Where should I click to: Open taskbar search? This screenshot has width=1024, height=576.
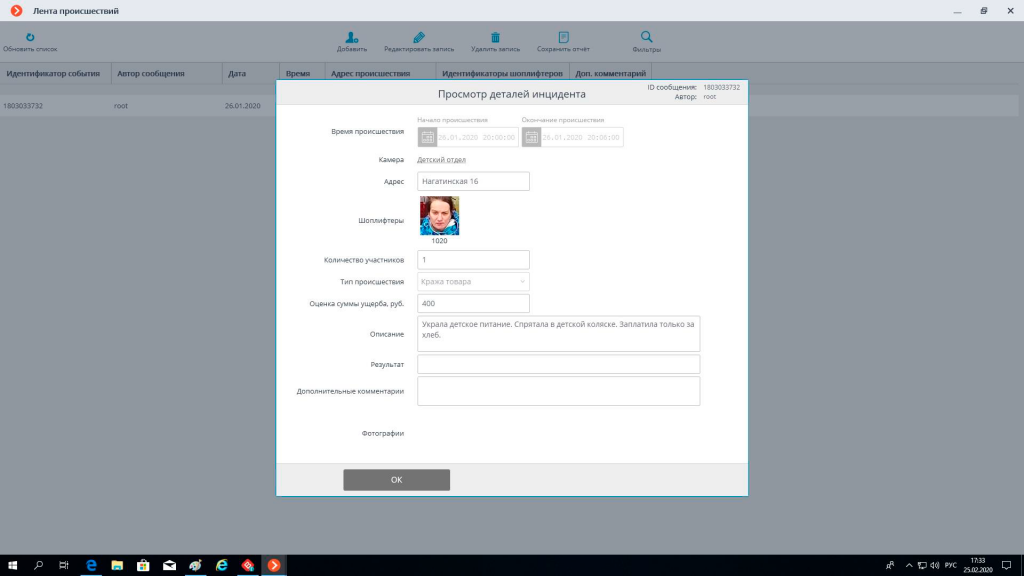click(39, 566)
